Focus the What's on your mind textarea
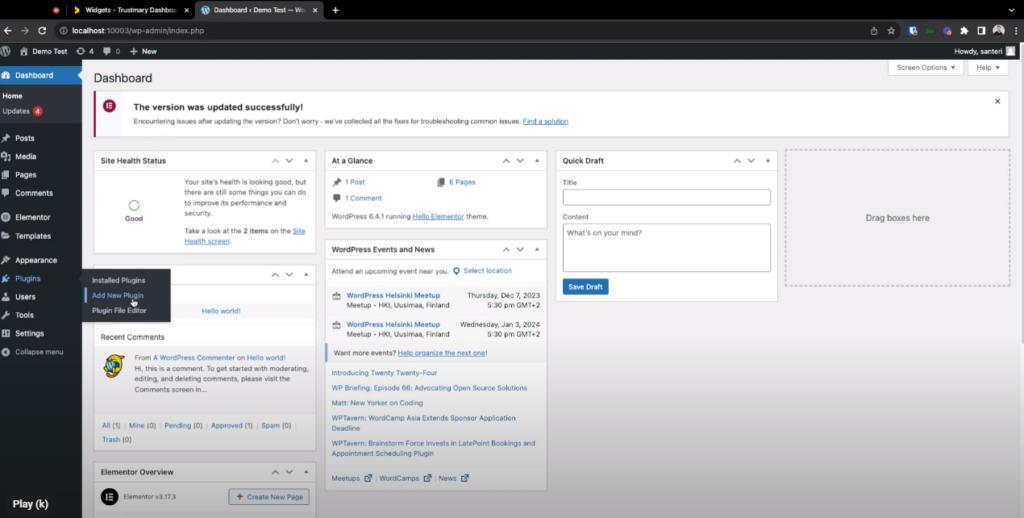The height and width of the screenshot is (518, 1024). point(666,248)
